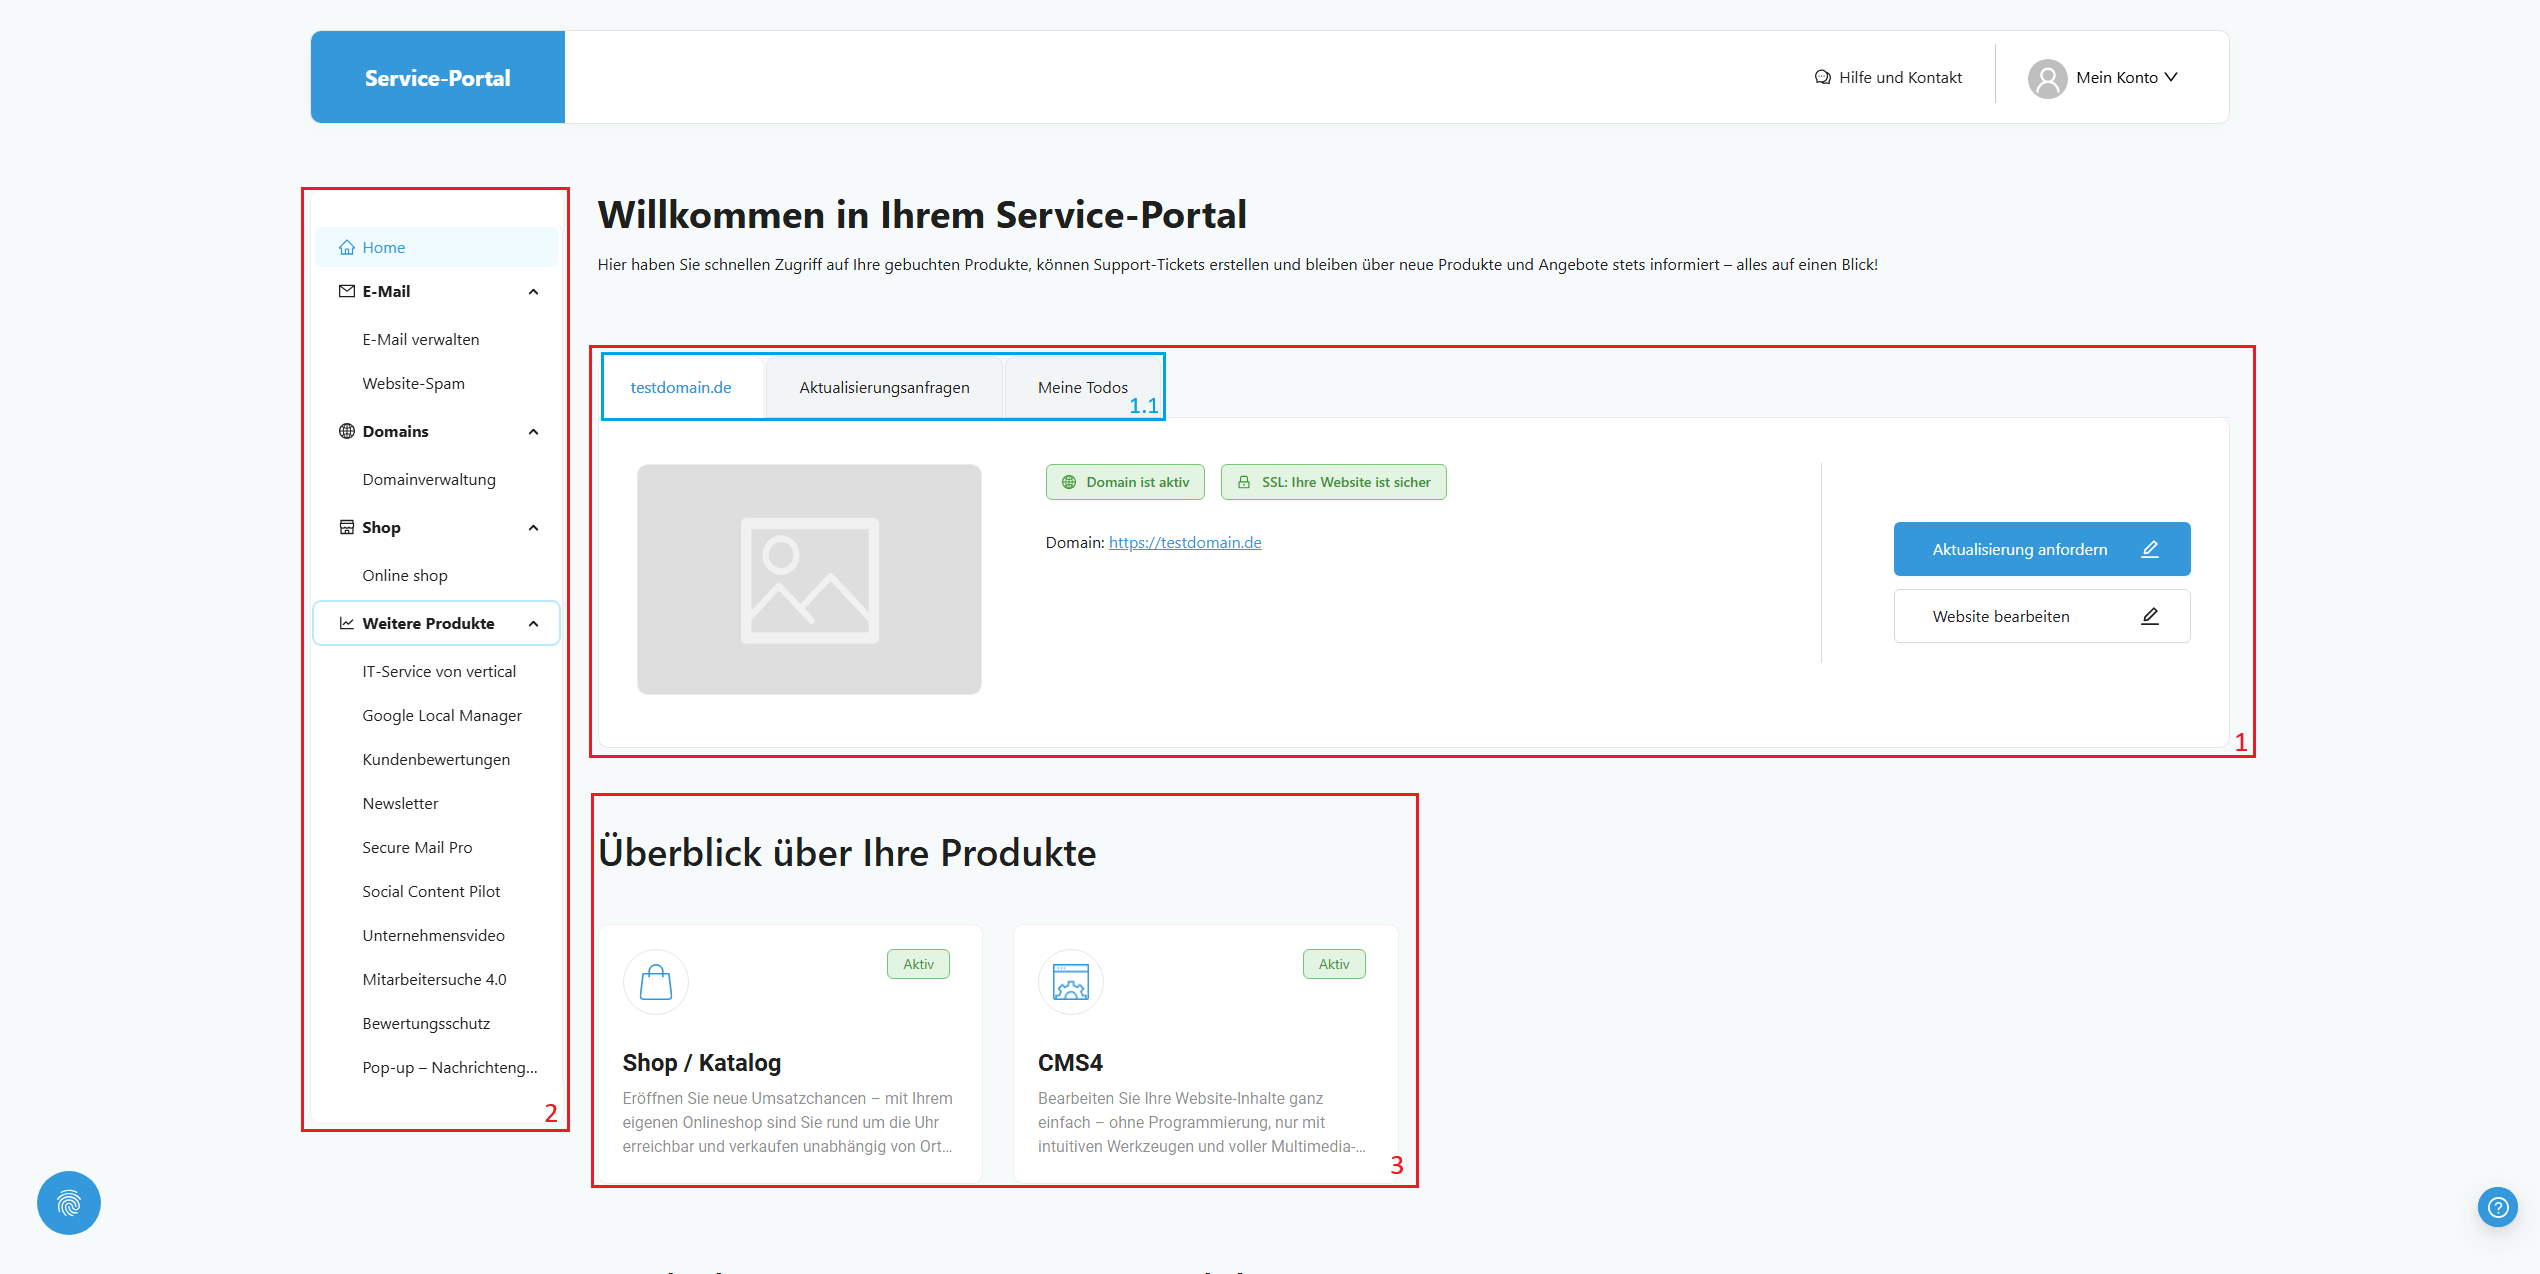
Task: Select Domainverwaltung in the sidebar
Action: 428,479
